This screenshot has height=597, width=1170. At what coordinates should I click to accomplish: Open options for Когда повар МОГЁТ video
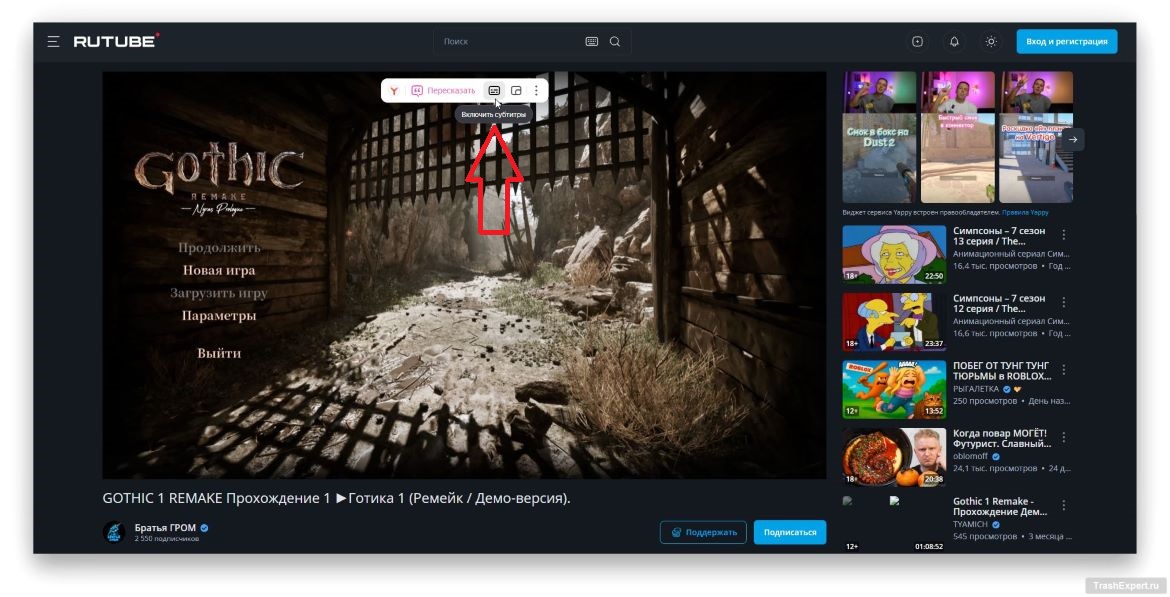(x=1064, y=437)
